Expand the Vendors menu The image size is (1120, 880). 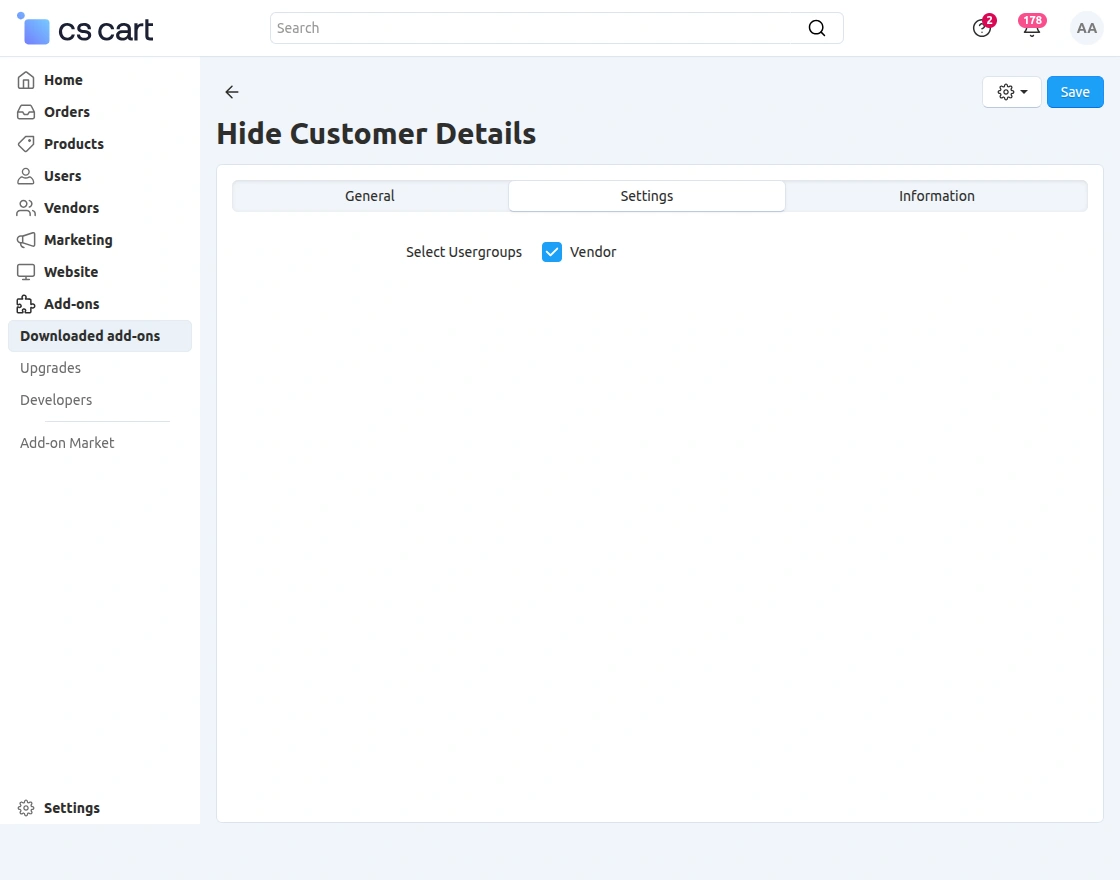(71, 208)
